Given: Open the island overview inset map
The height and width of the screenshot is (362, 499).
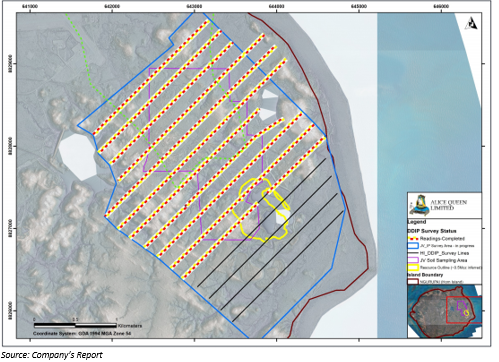Looking at the screenshot, I should click(444, 311).
